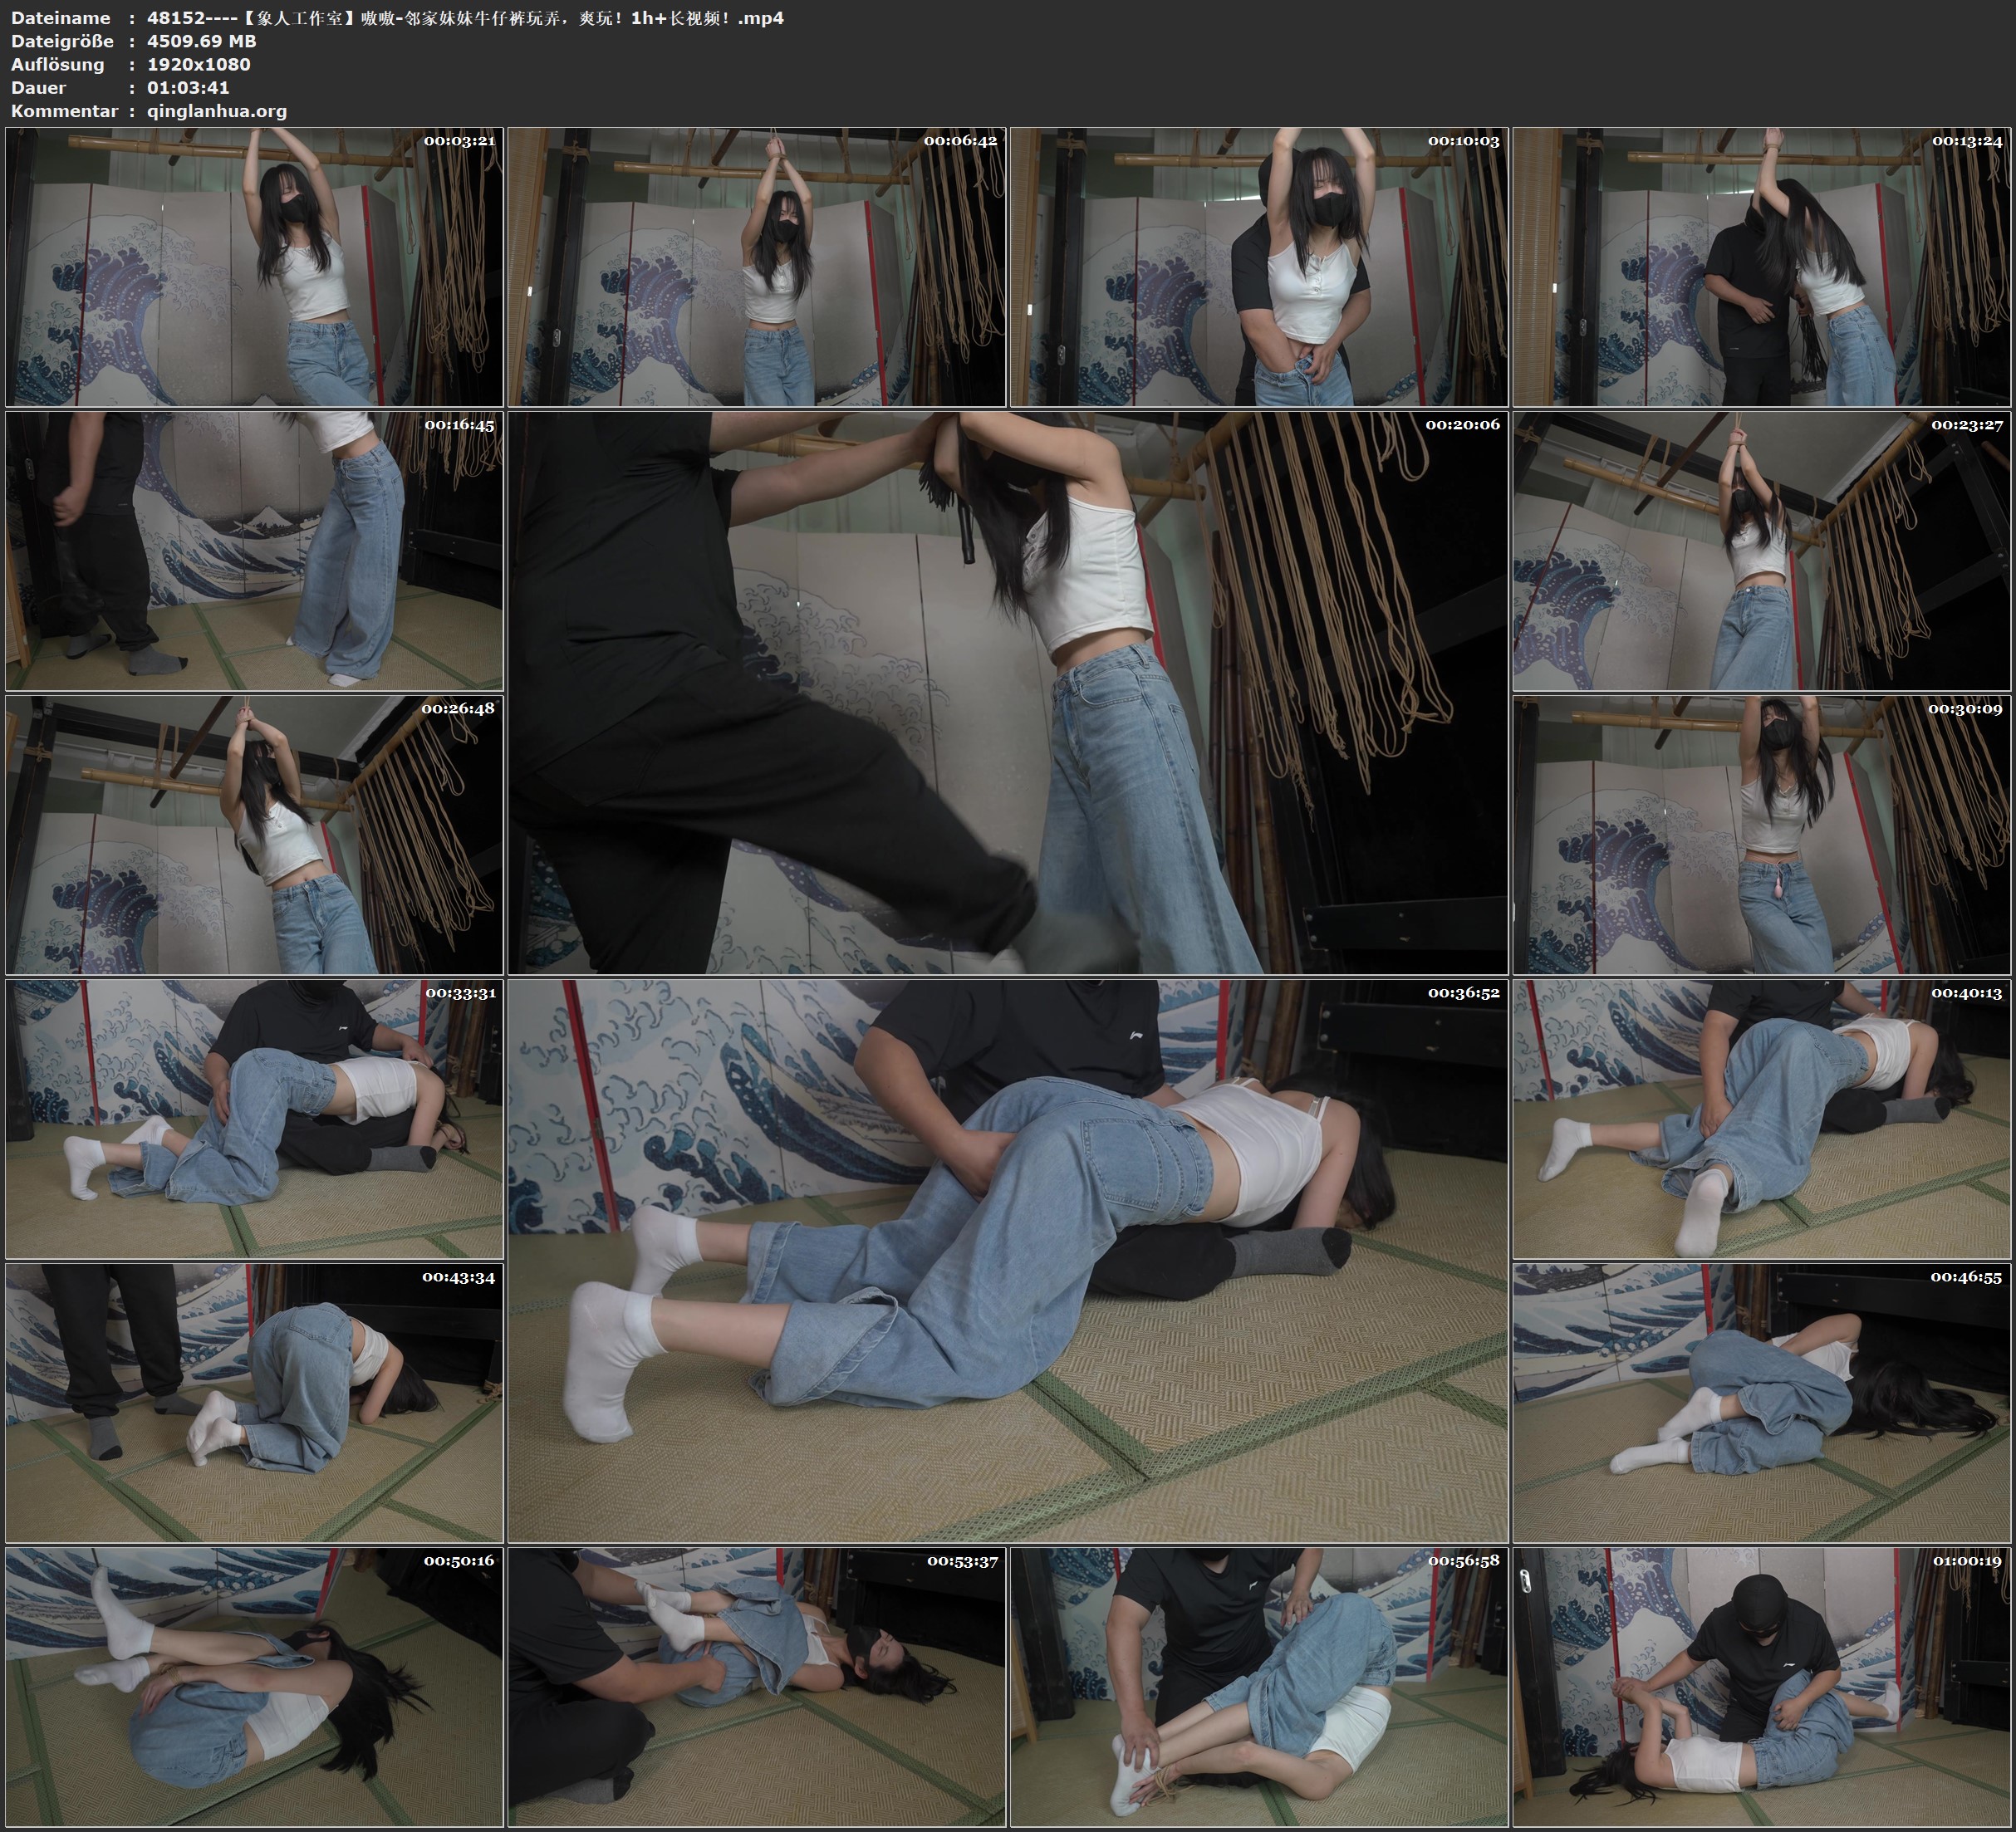Select the large frame marked 00:36:52

click(x=1007, y=1260)
